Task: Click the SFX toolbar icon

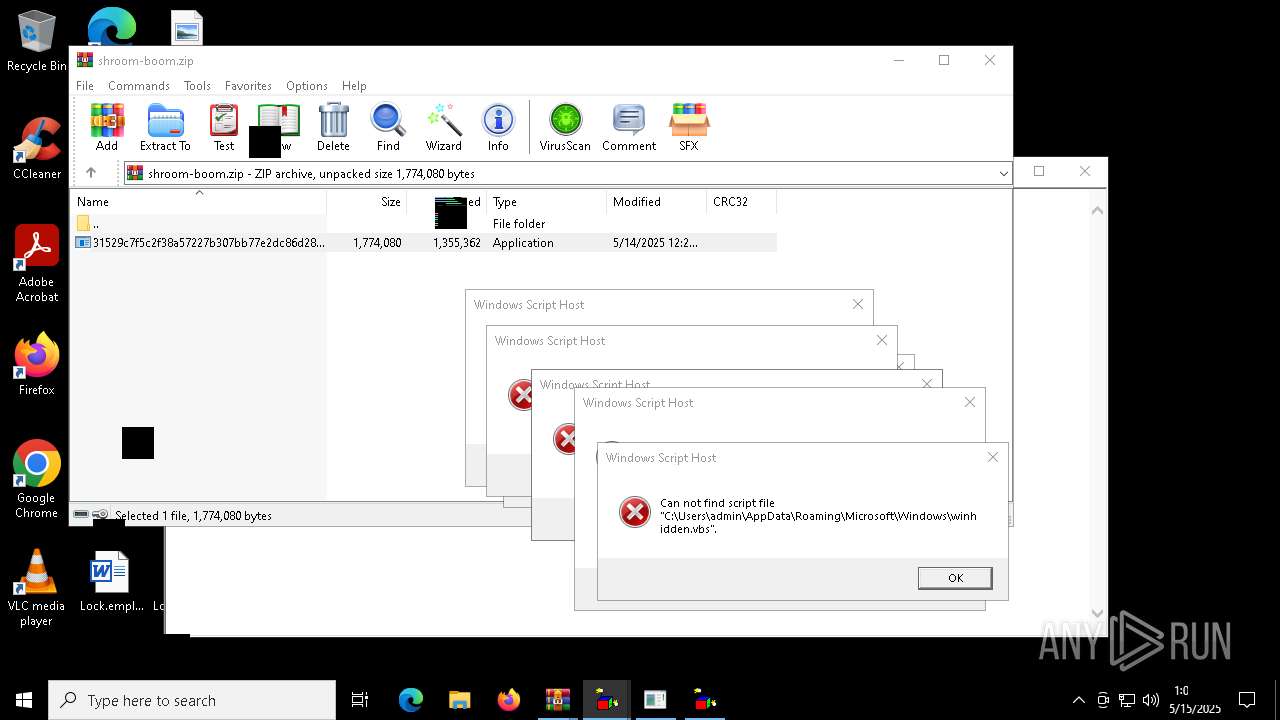Action: point(689,127)
